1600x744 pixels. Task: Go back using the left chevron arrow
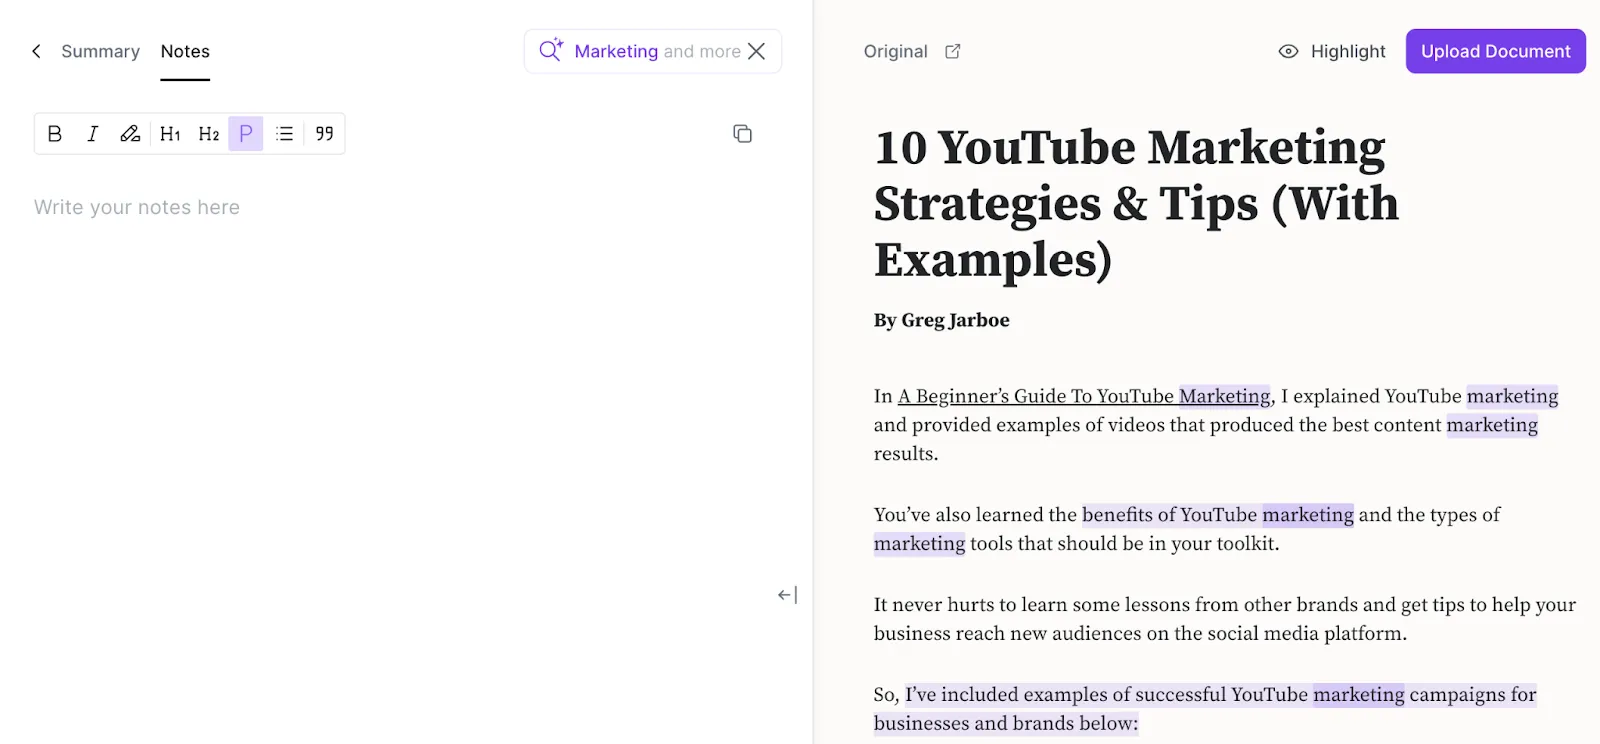pos(36,51)
